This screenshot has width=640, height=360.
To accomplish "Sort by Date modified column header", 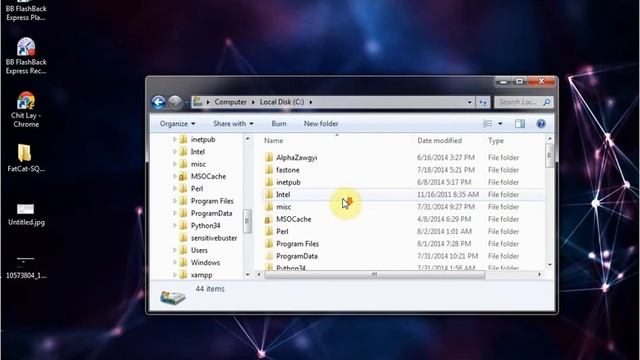I will click(x=440, y=141).
